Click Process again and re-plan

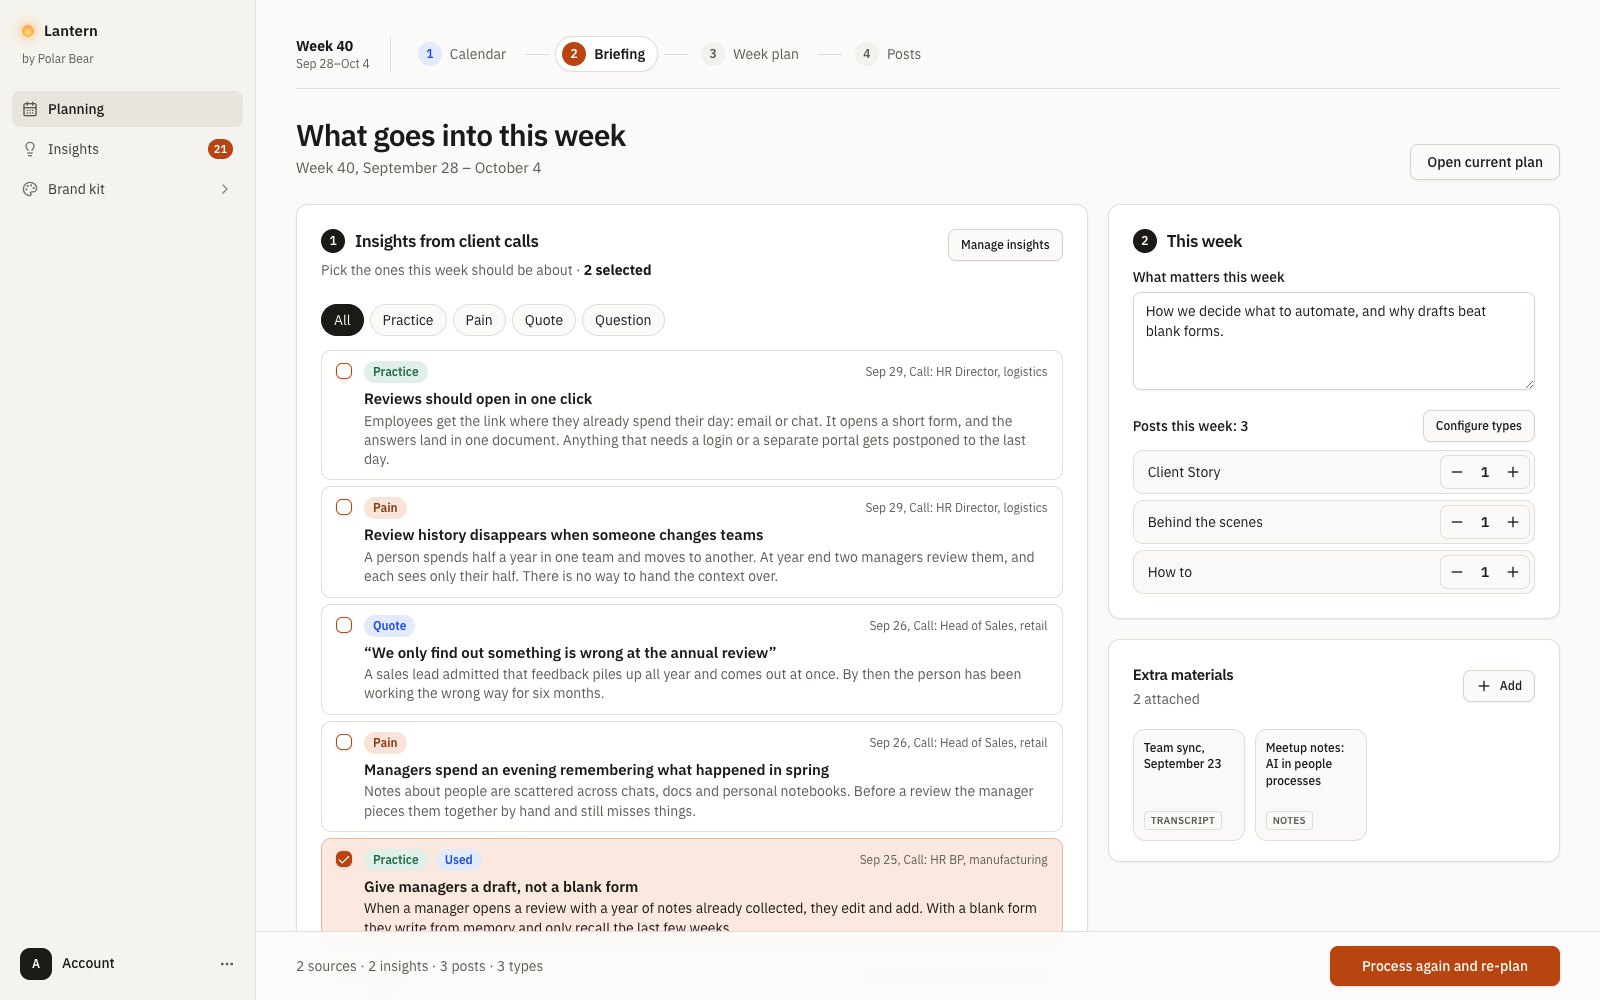[x=1444, y=966]
